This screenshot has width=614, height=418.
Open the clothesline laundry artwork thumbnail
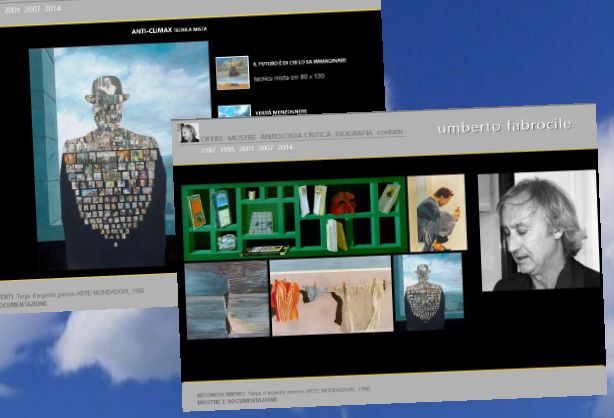pyautogui.click(x=332, y=296)
